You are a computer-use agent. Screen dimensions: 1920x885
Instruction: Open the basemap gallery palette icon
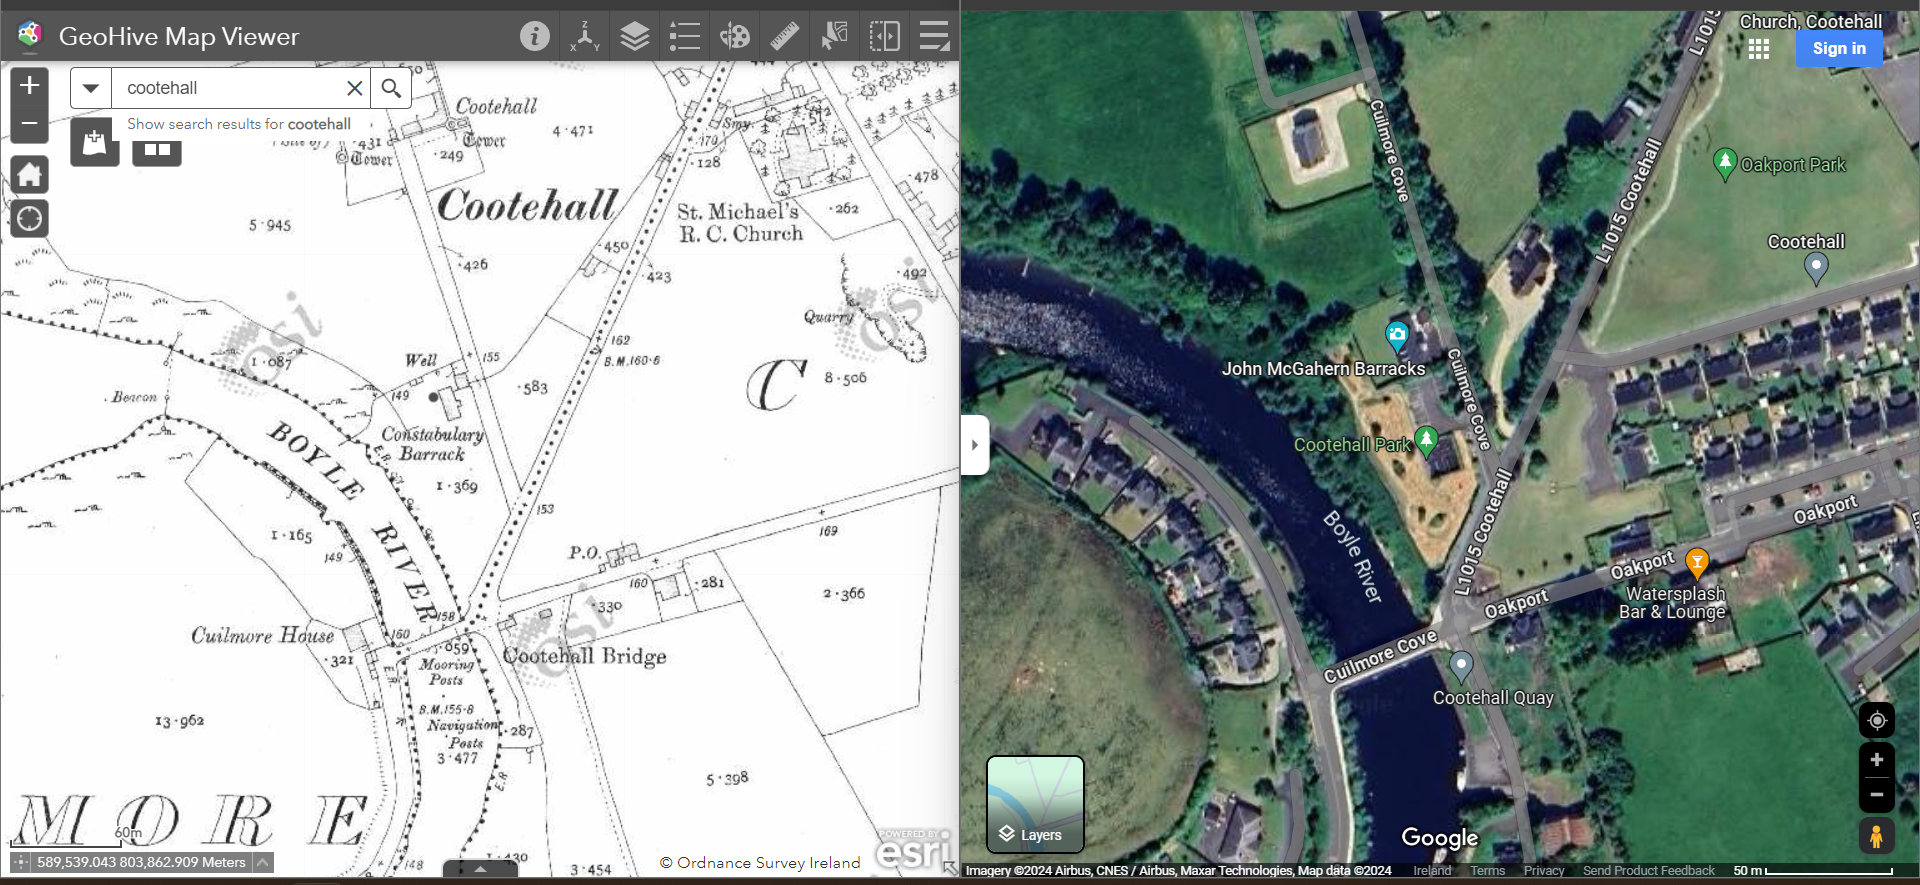735,36
